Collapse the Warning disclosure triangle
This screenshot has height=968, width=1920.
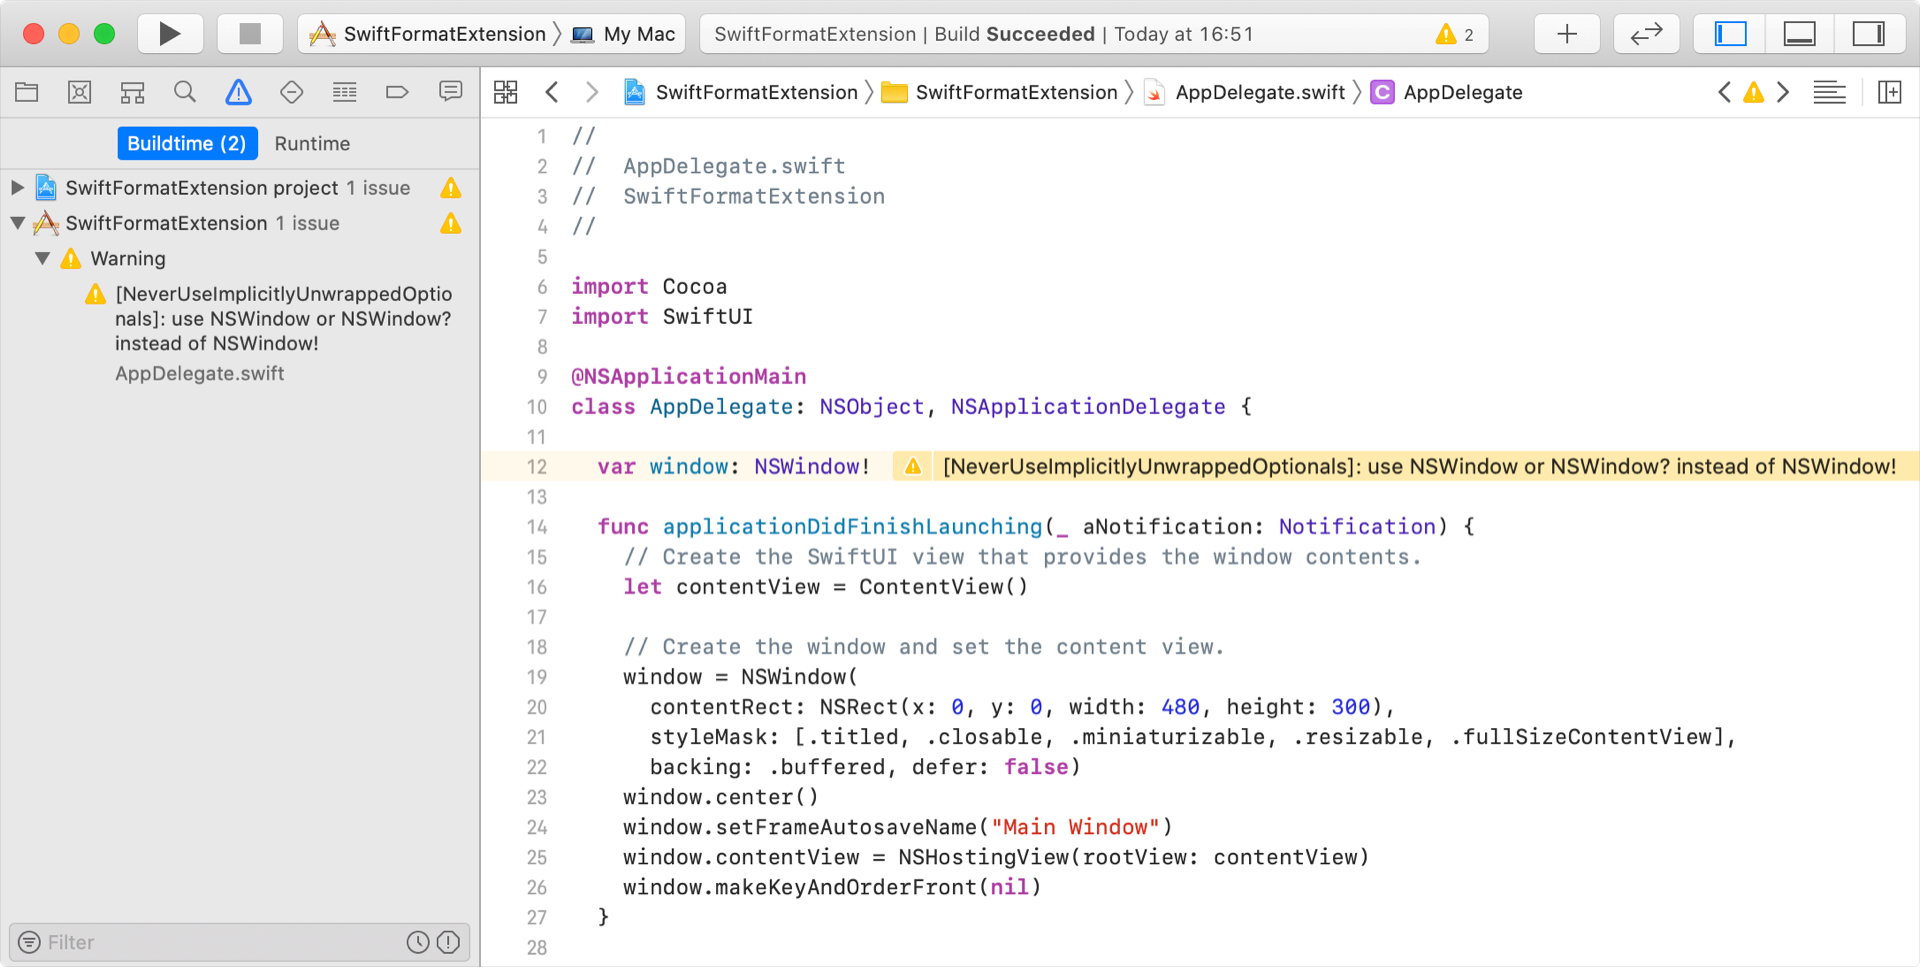[42, 258]
